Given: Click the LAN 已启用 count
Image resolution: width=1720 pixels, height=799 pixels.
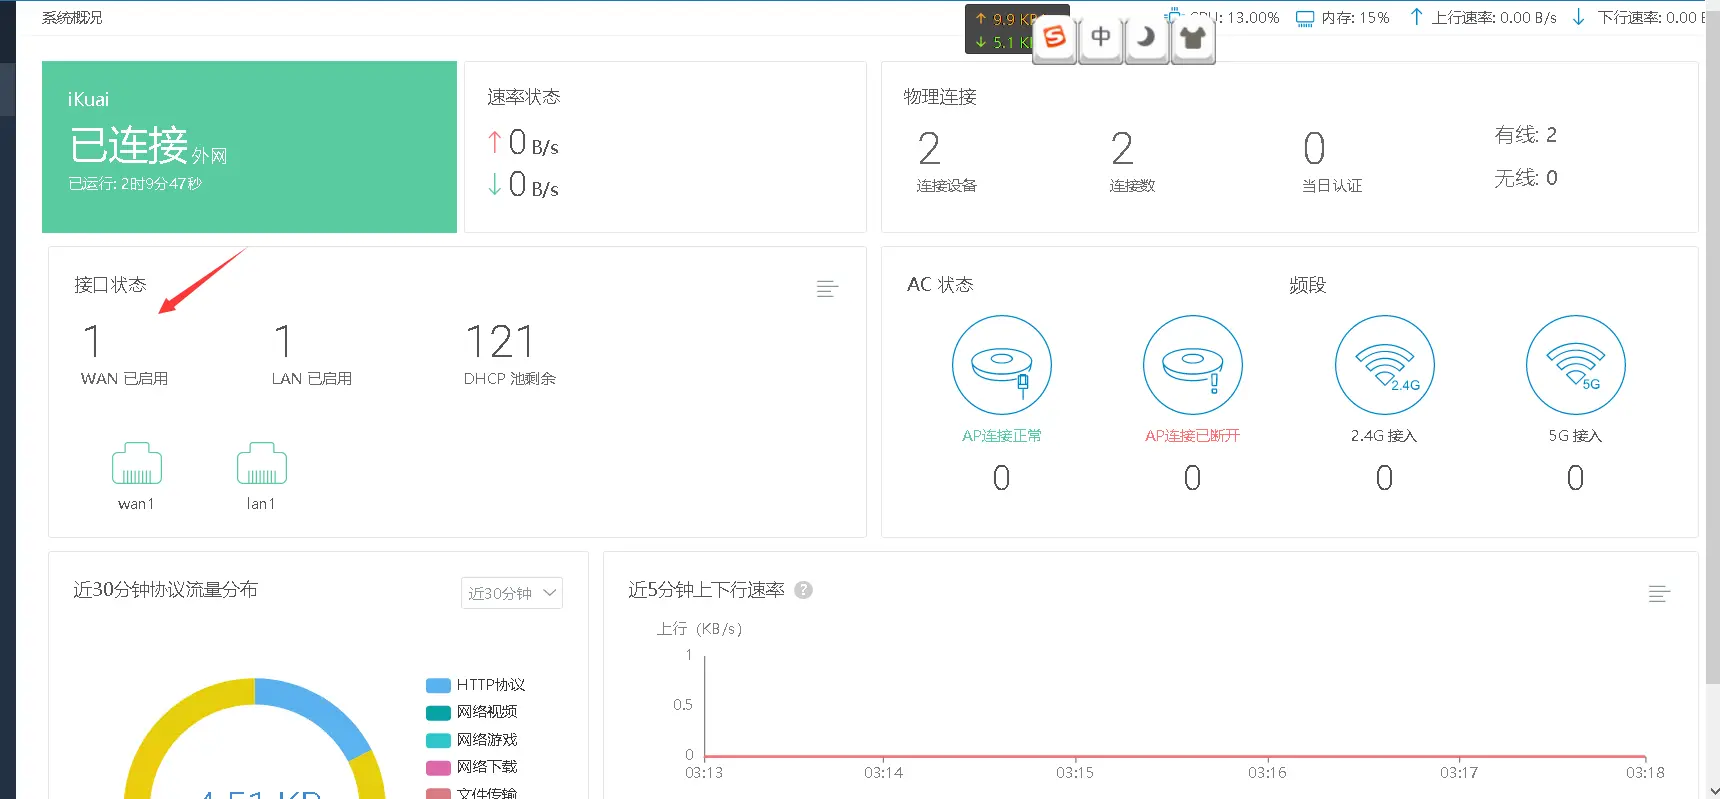Looking at the screenshot, I should click(283, 342).
